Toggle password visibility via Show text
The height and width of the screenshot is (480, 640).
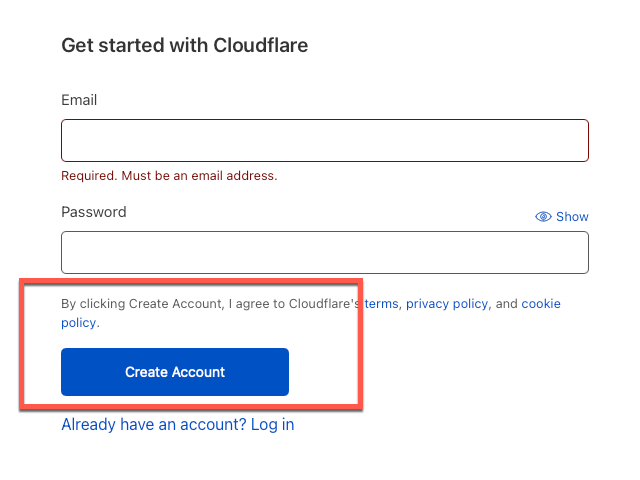pos(572,216)
